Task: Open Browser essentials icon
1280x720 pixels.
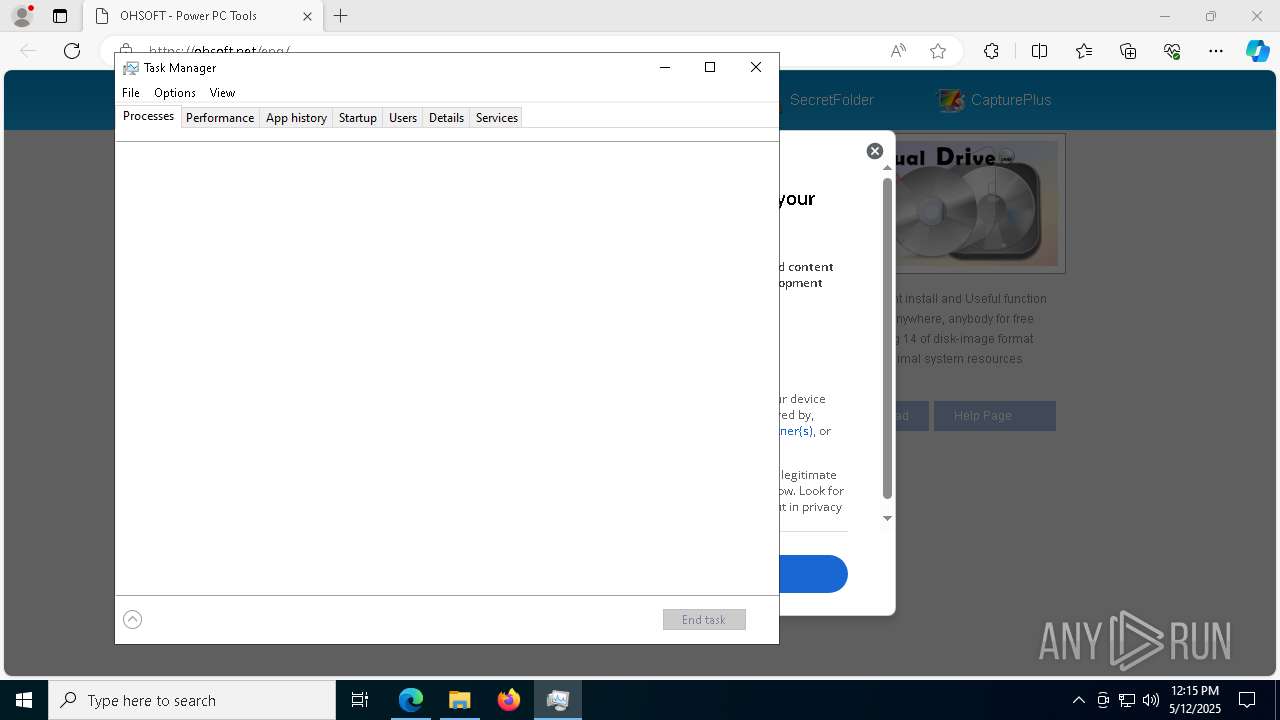Action: pos(1172,51)
